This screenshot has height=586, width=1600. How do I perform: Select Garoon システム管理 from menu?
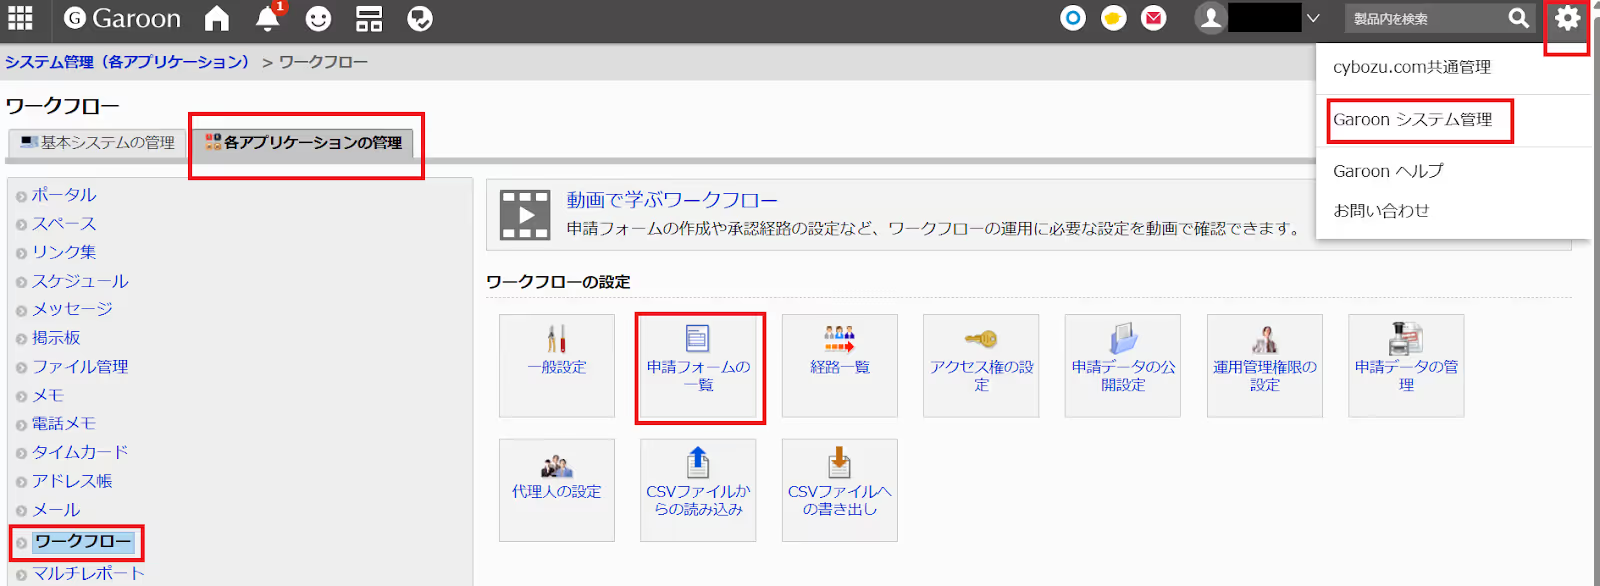click(1412, 120)
